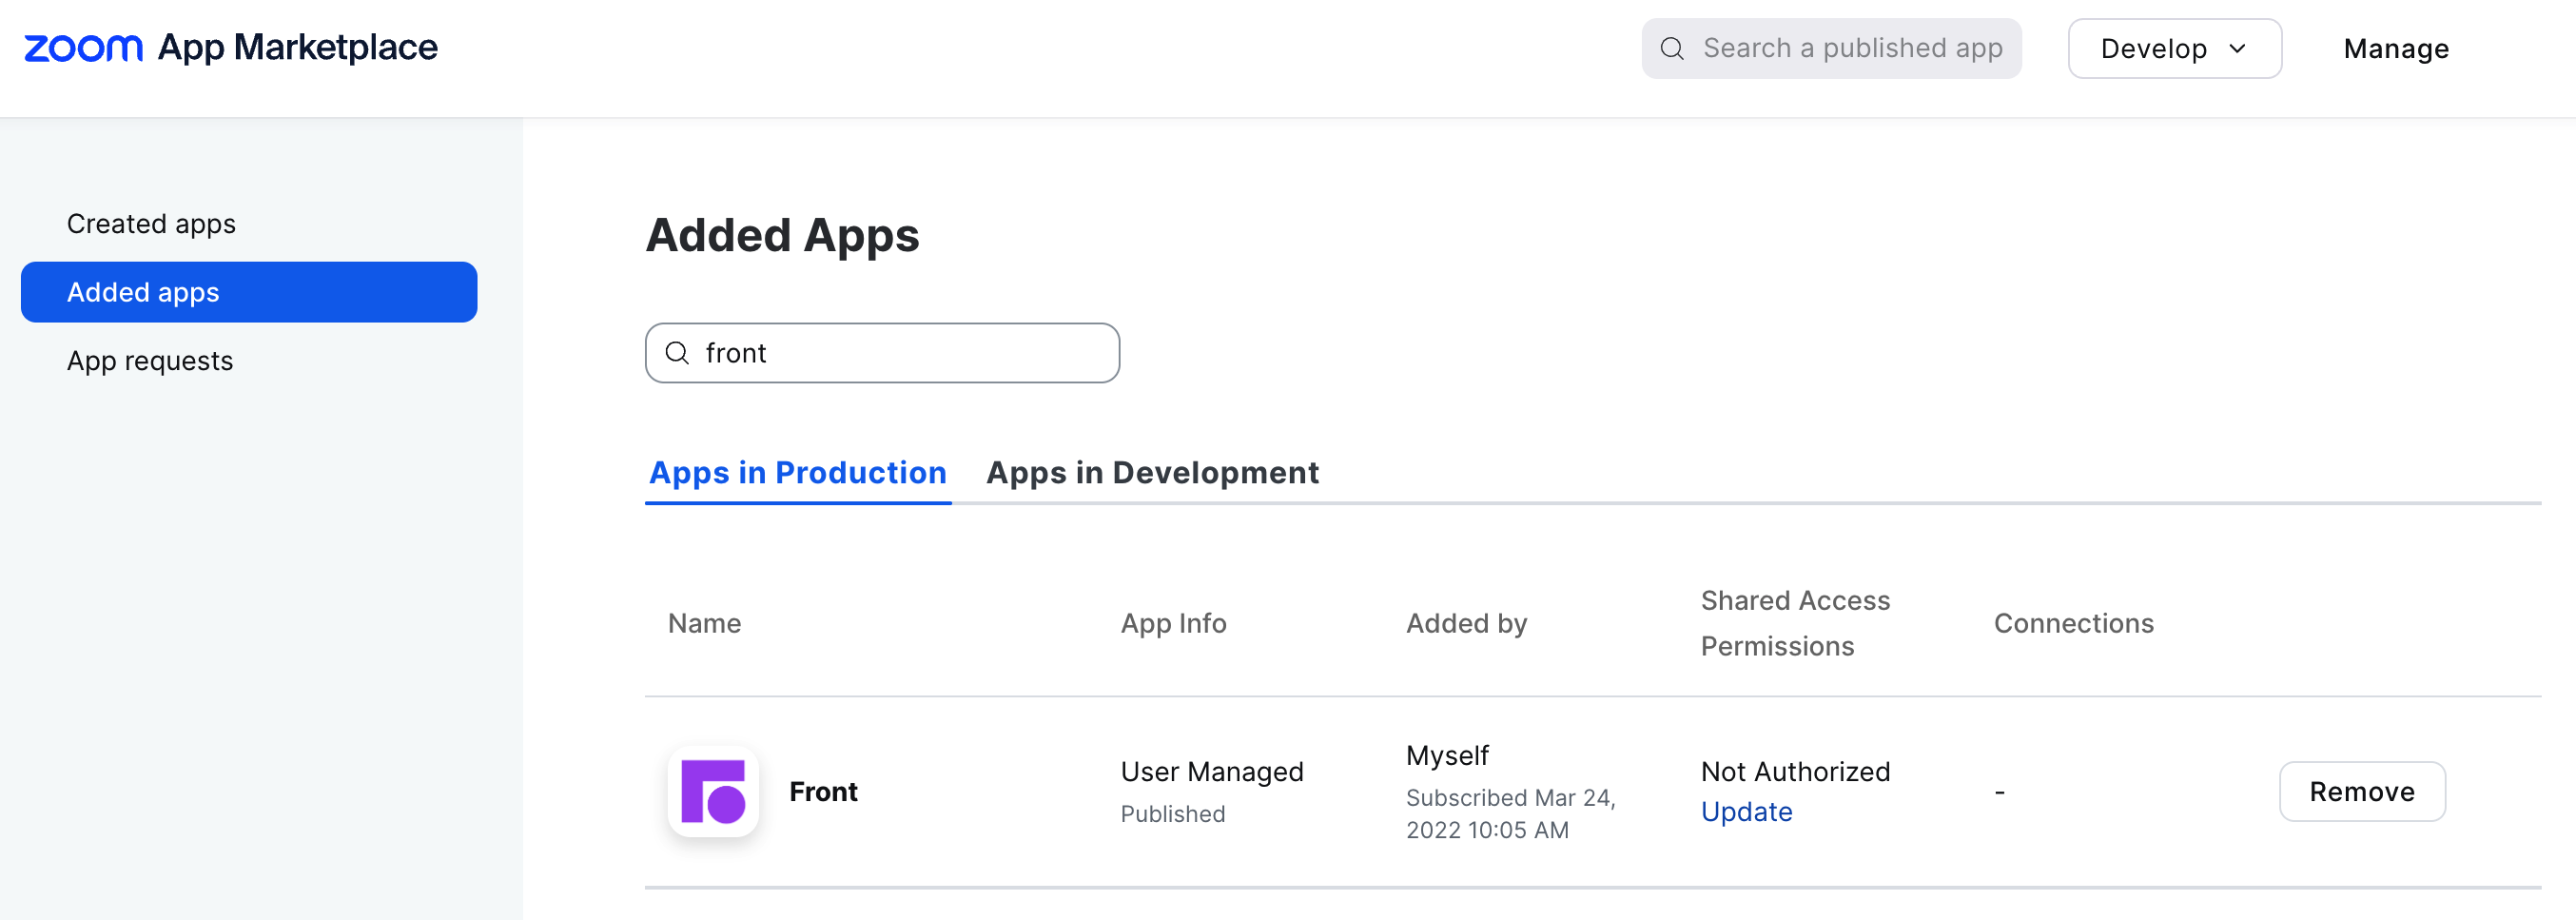Click Not Authorized text in Front row
The width and height of the screenshot is (2576, 920).
tap(1795, 771)
